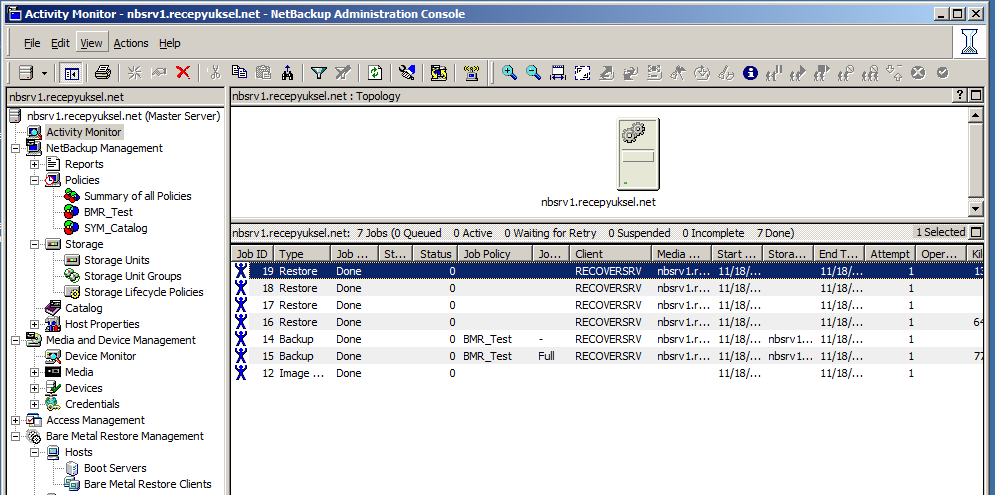Expand the Access Management node
This screenshot has width=995, height=495.
15,420
